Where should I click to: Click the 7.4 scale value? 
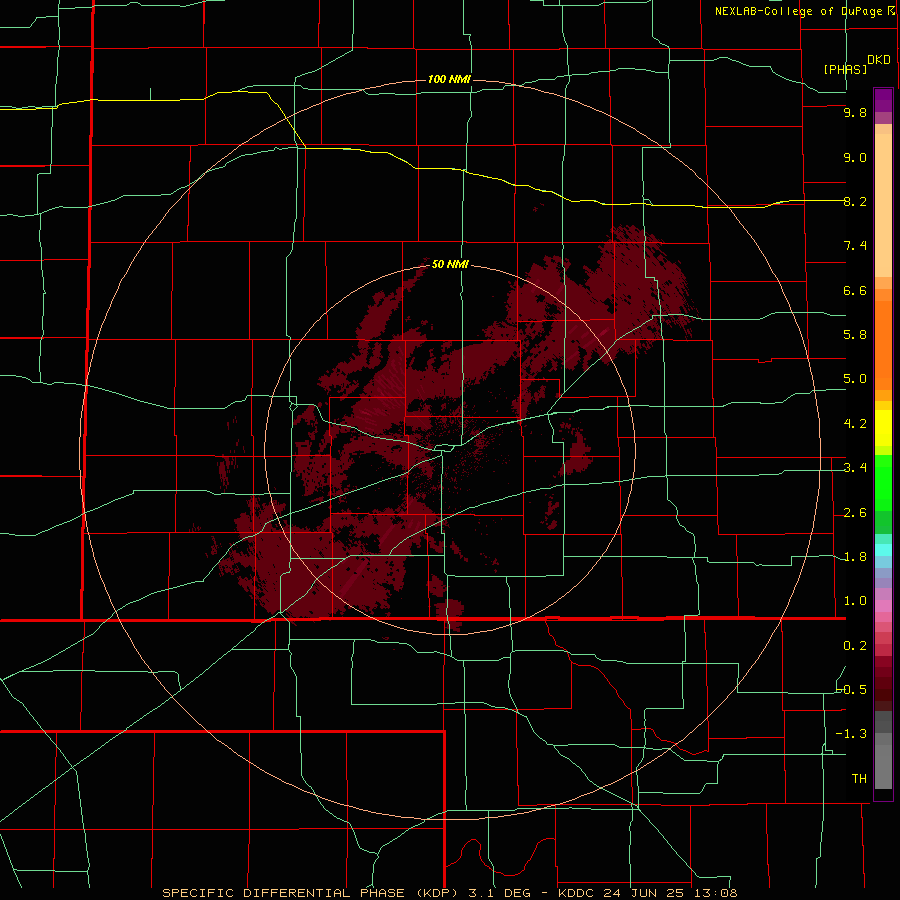tap(855, 246)
